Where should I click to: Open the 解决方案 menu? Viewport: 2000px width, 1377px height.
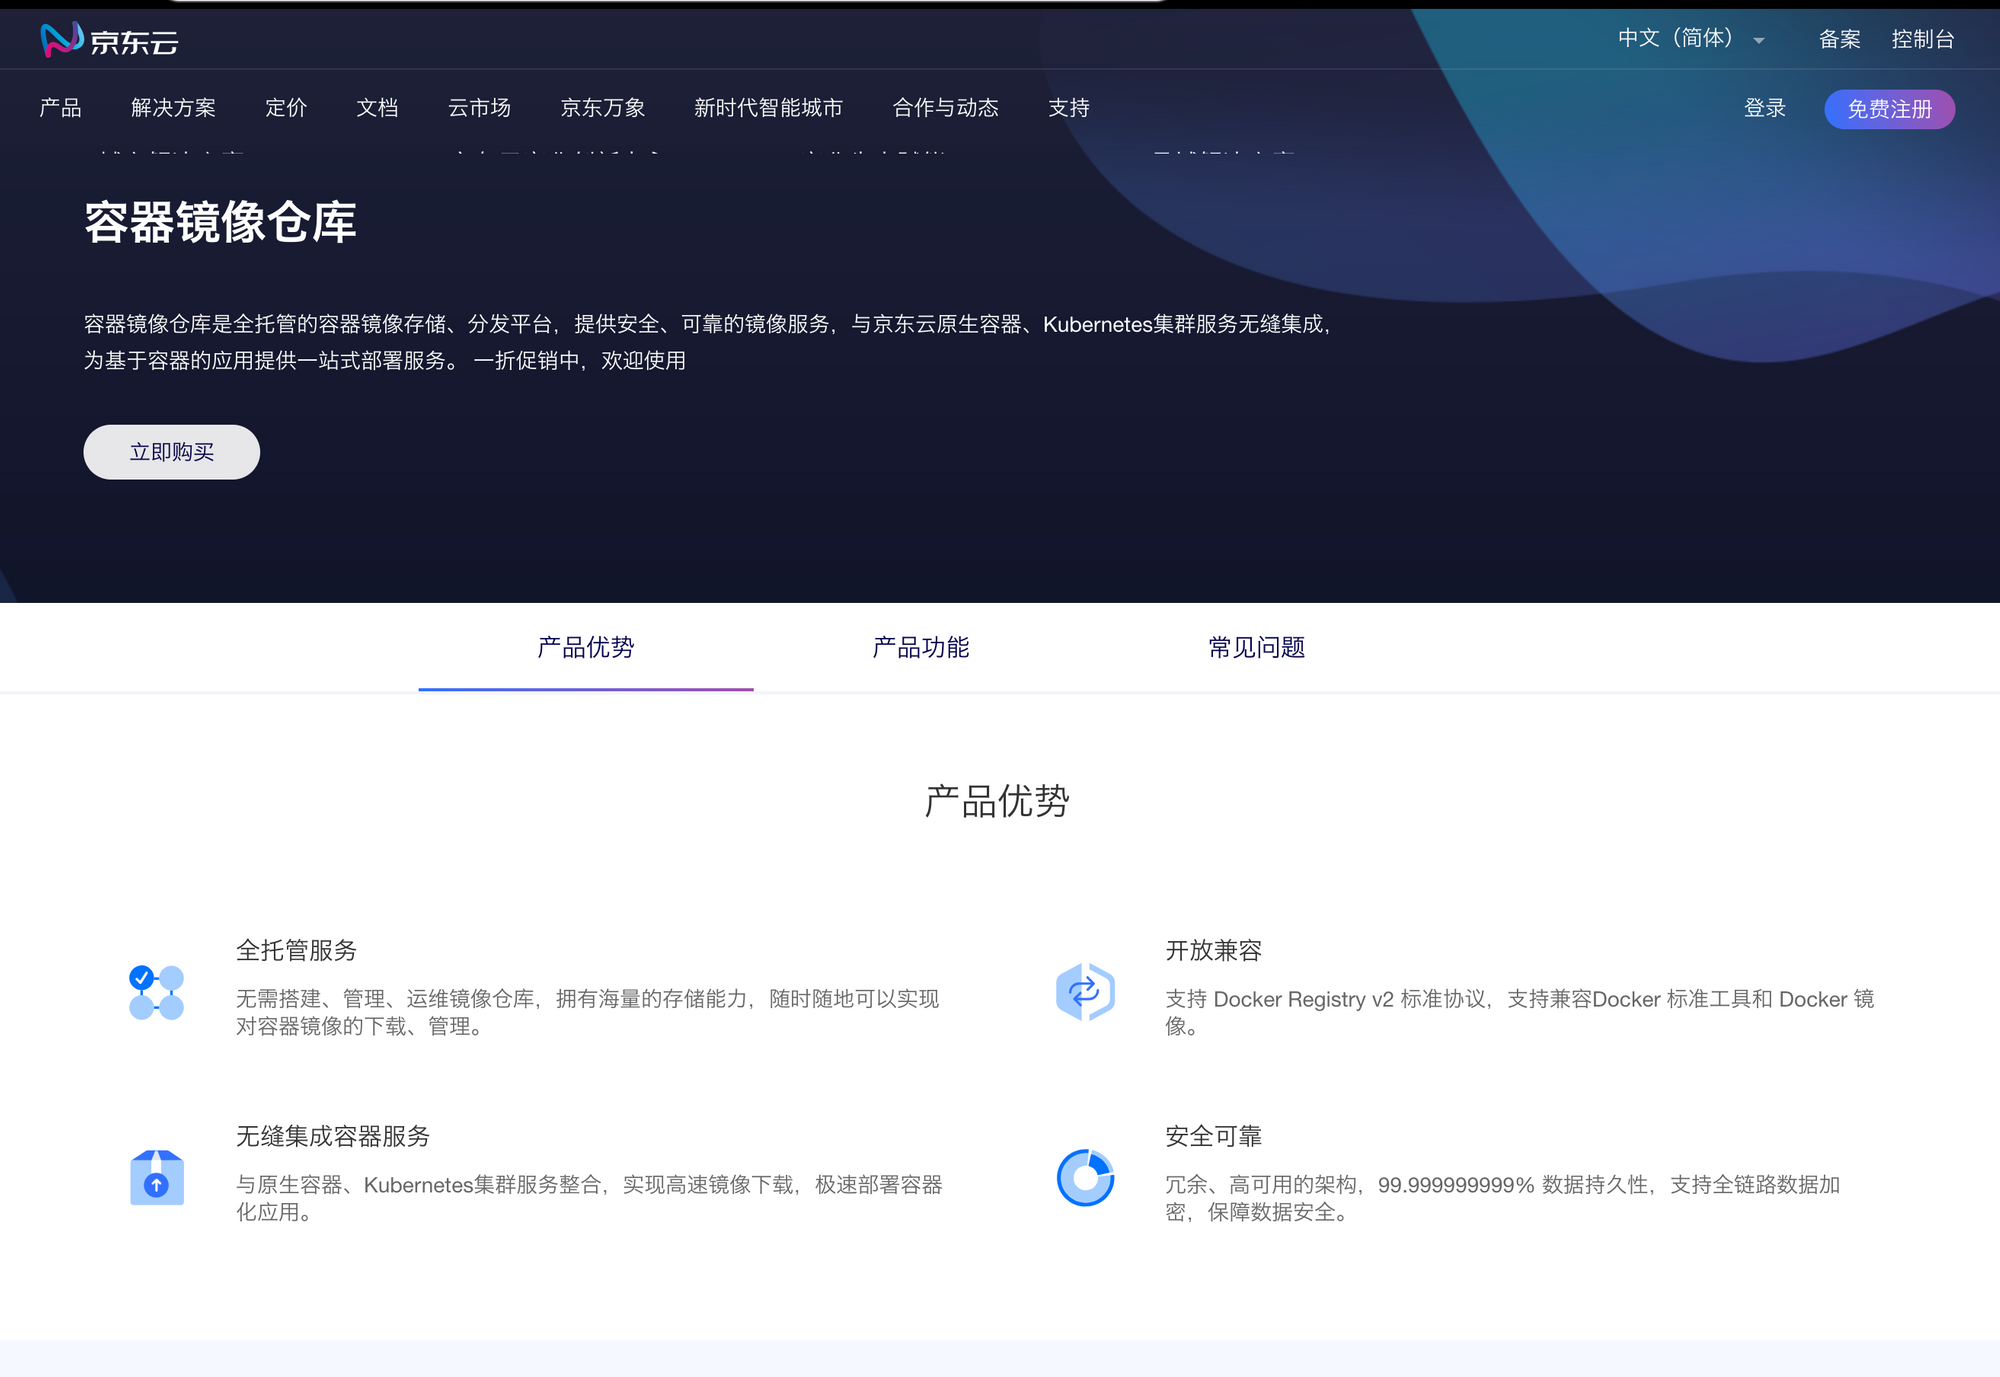[173, 108]
